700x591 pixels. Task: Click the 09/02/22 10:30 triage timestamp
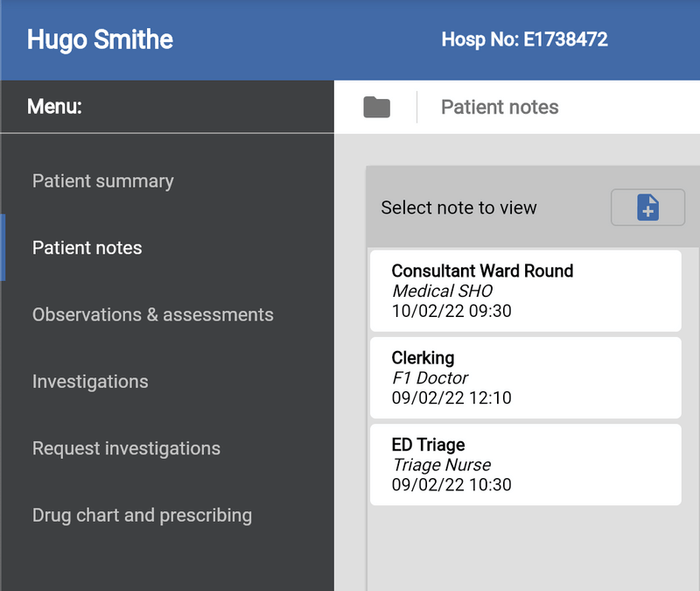[452, 485]
